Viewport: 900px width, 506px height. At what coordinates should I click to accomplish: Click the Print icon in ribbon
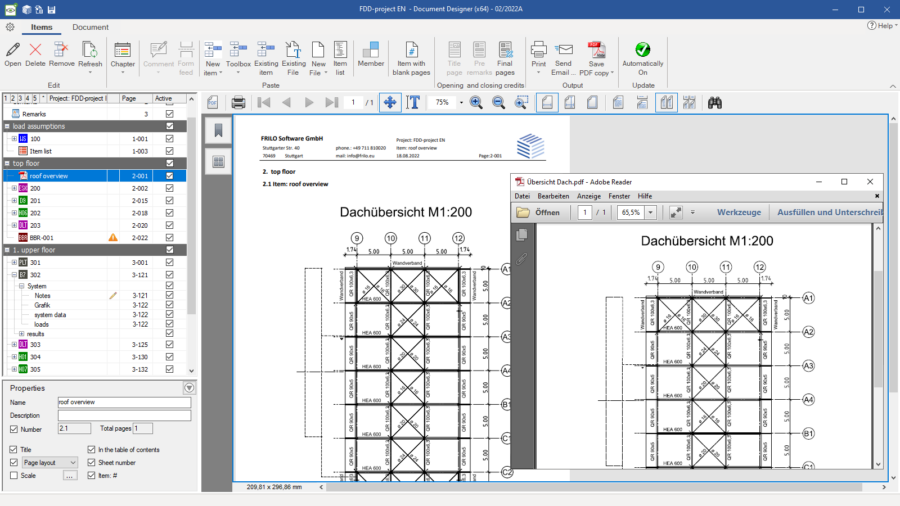click(538, 50)
